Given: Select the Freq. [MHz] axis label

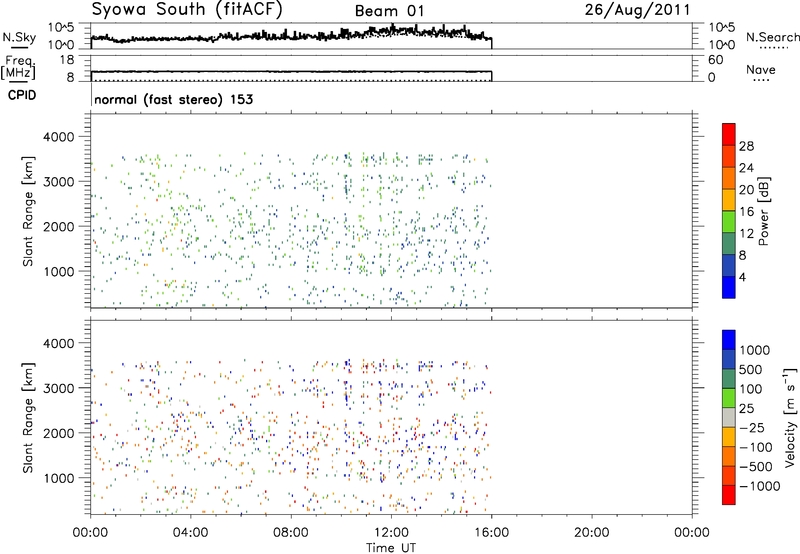Looking at the screenshot, I should 18,67.
